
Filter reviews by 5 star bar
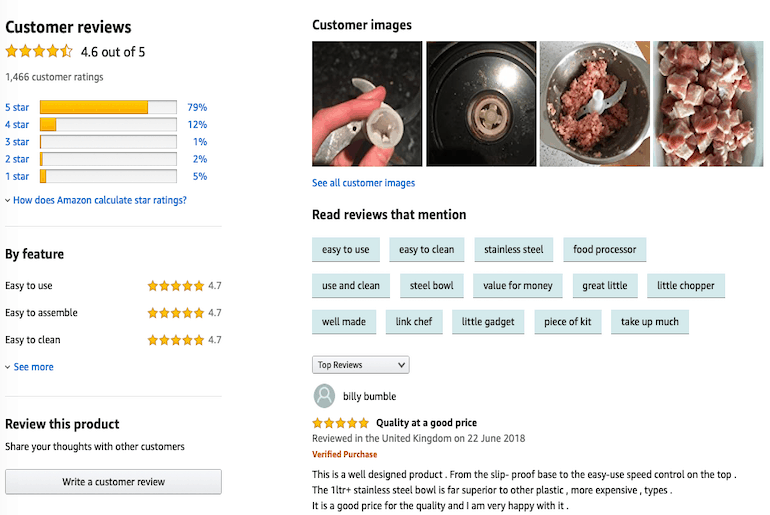tap(108, 107)
